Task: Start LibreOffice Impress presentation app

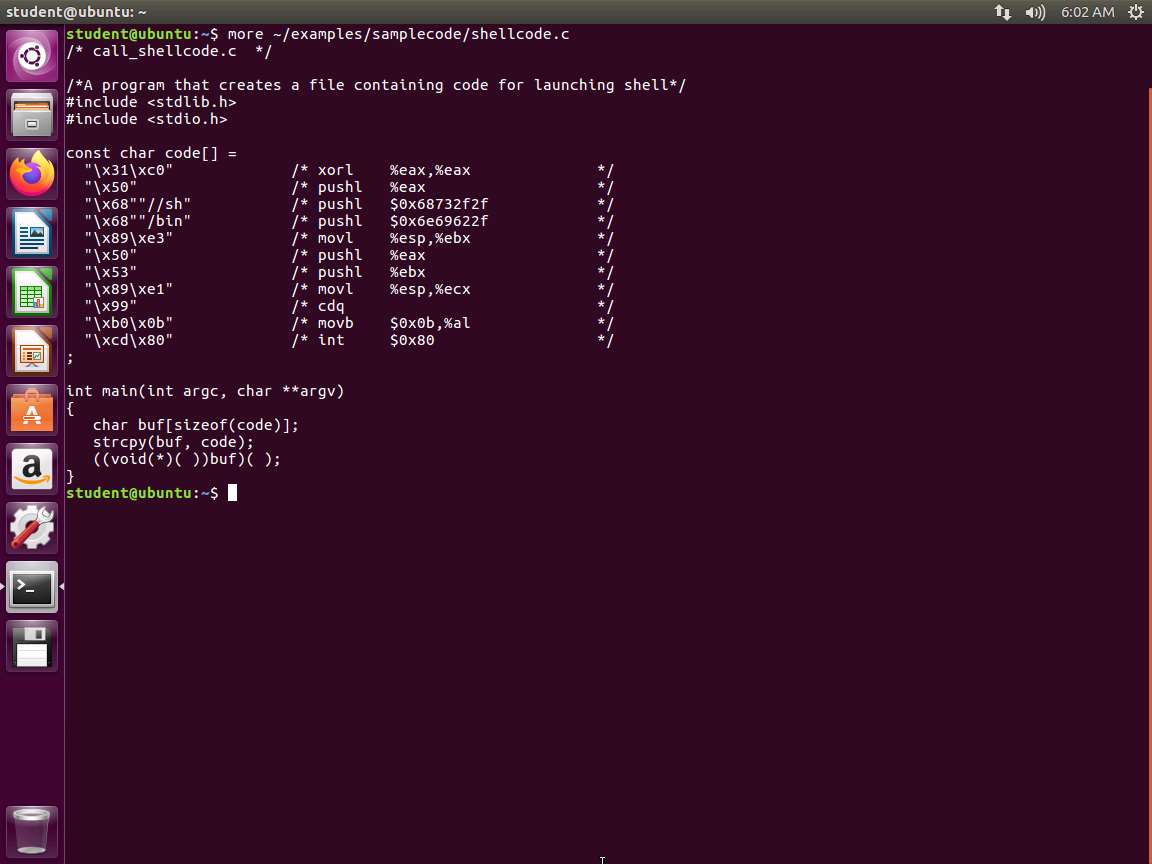Action: (x=32, y=352)
